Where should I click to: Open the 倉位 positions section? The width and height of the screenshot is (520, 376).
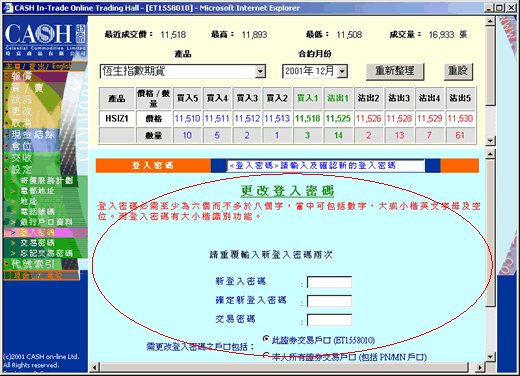click(21, 146)
